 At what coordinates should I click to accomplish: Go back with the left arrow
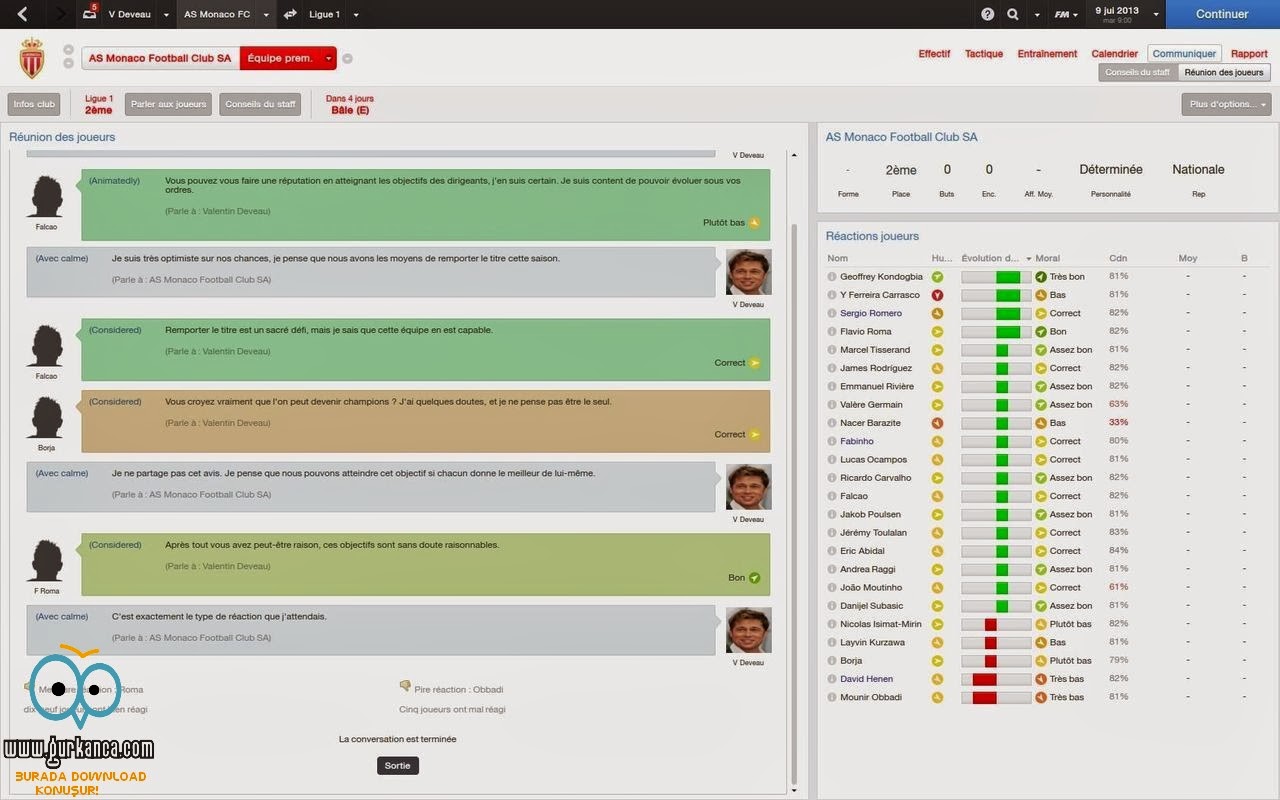23,14
